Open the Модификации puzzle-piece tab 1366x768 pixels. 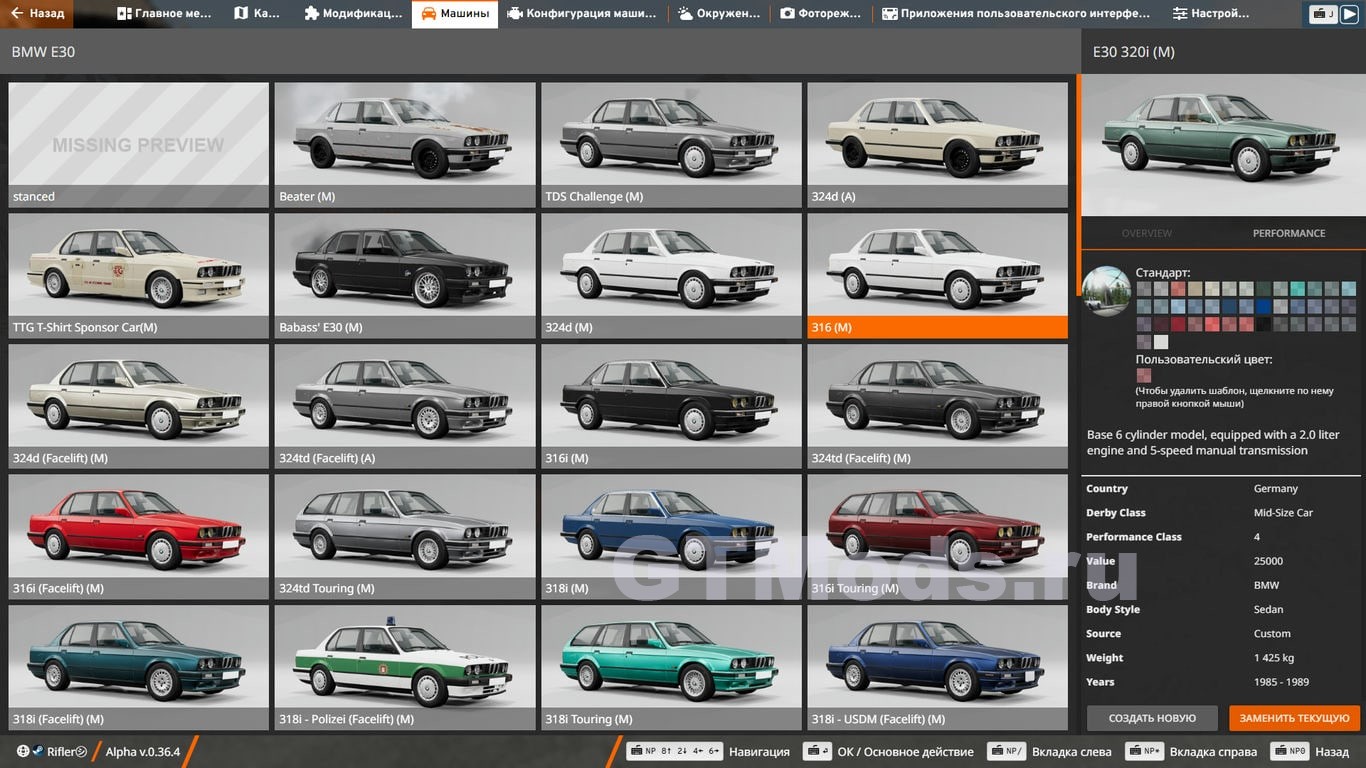353,14
